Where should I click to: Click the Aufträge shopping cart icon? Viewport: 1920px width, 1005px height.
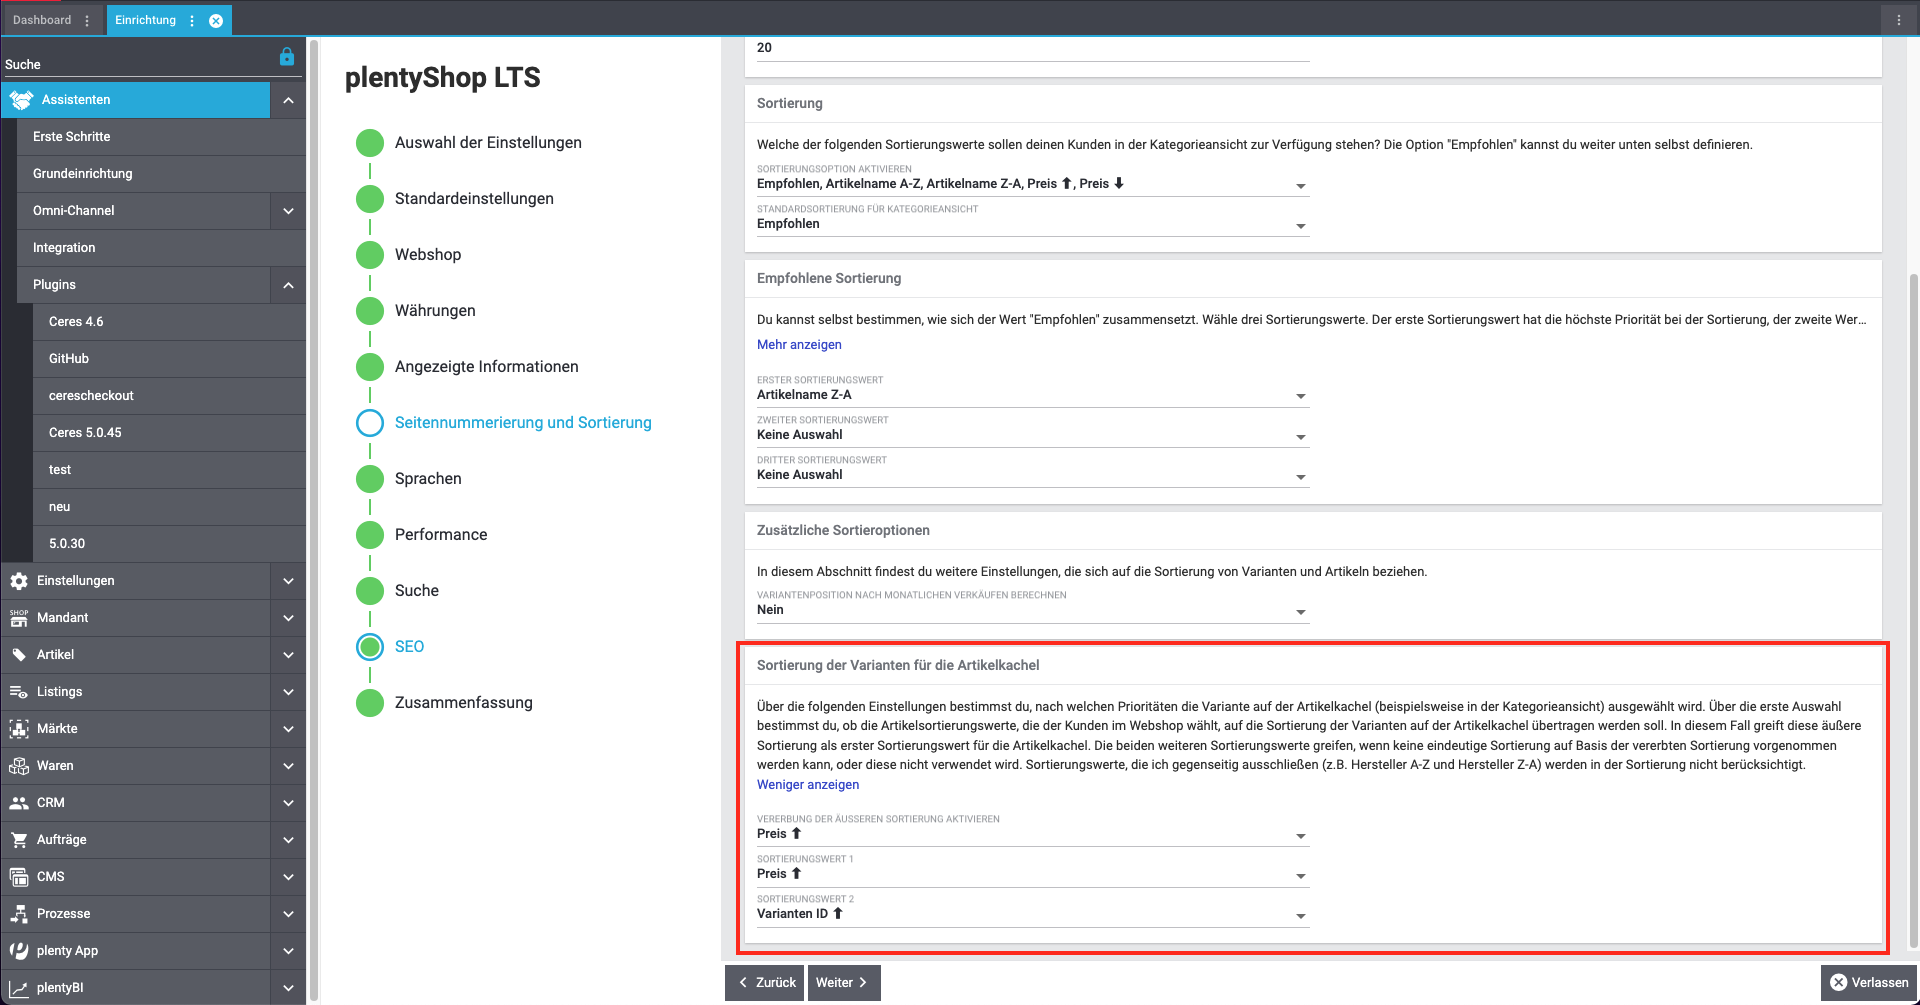pyautogui.click(x=19, y=840)
